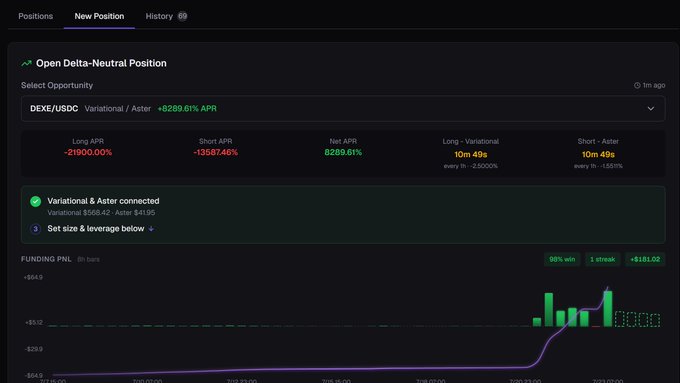Click the '+8289.61% APR' label
Screen dimensions: 680x383
click(187, 108)
